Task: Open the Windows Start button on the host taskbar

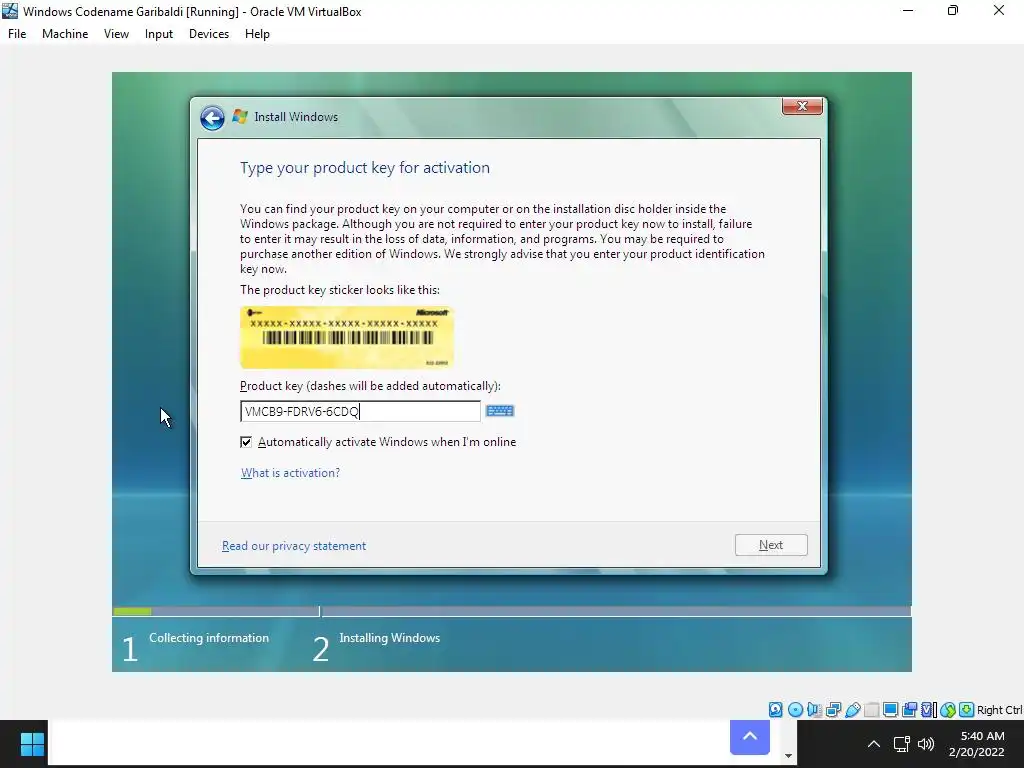Action: (x=32, y=744)
